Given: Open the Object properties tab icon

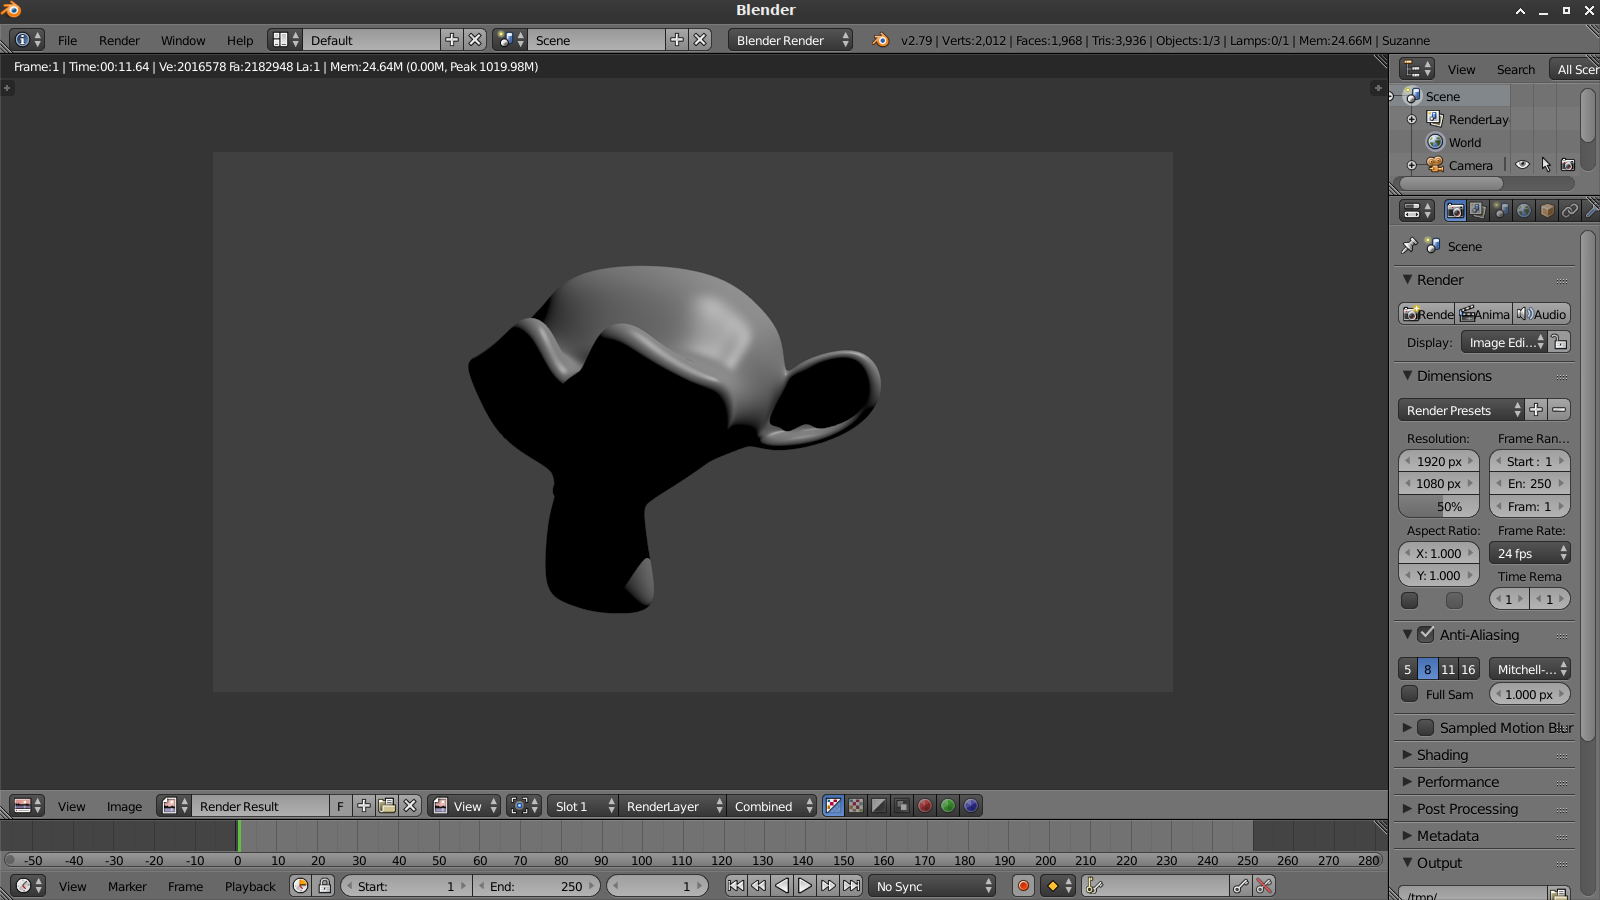Looking at the screenshot, I should (x=1547, y=210).
